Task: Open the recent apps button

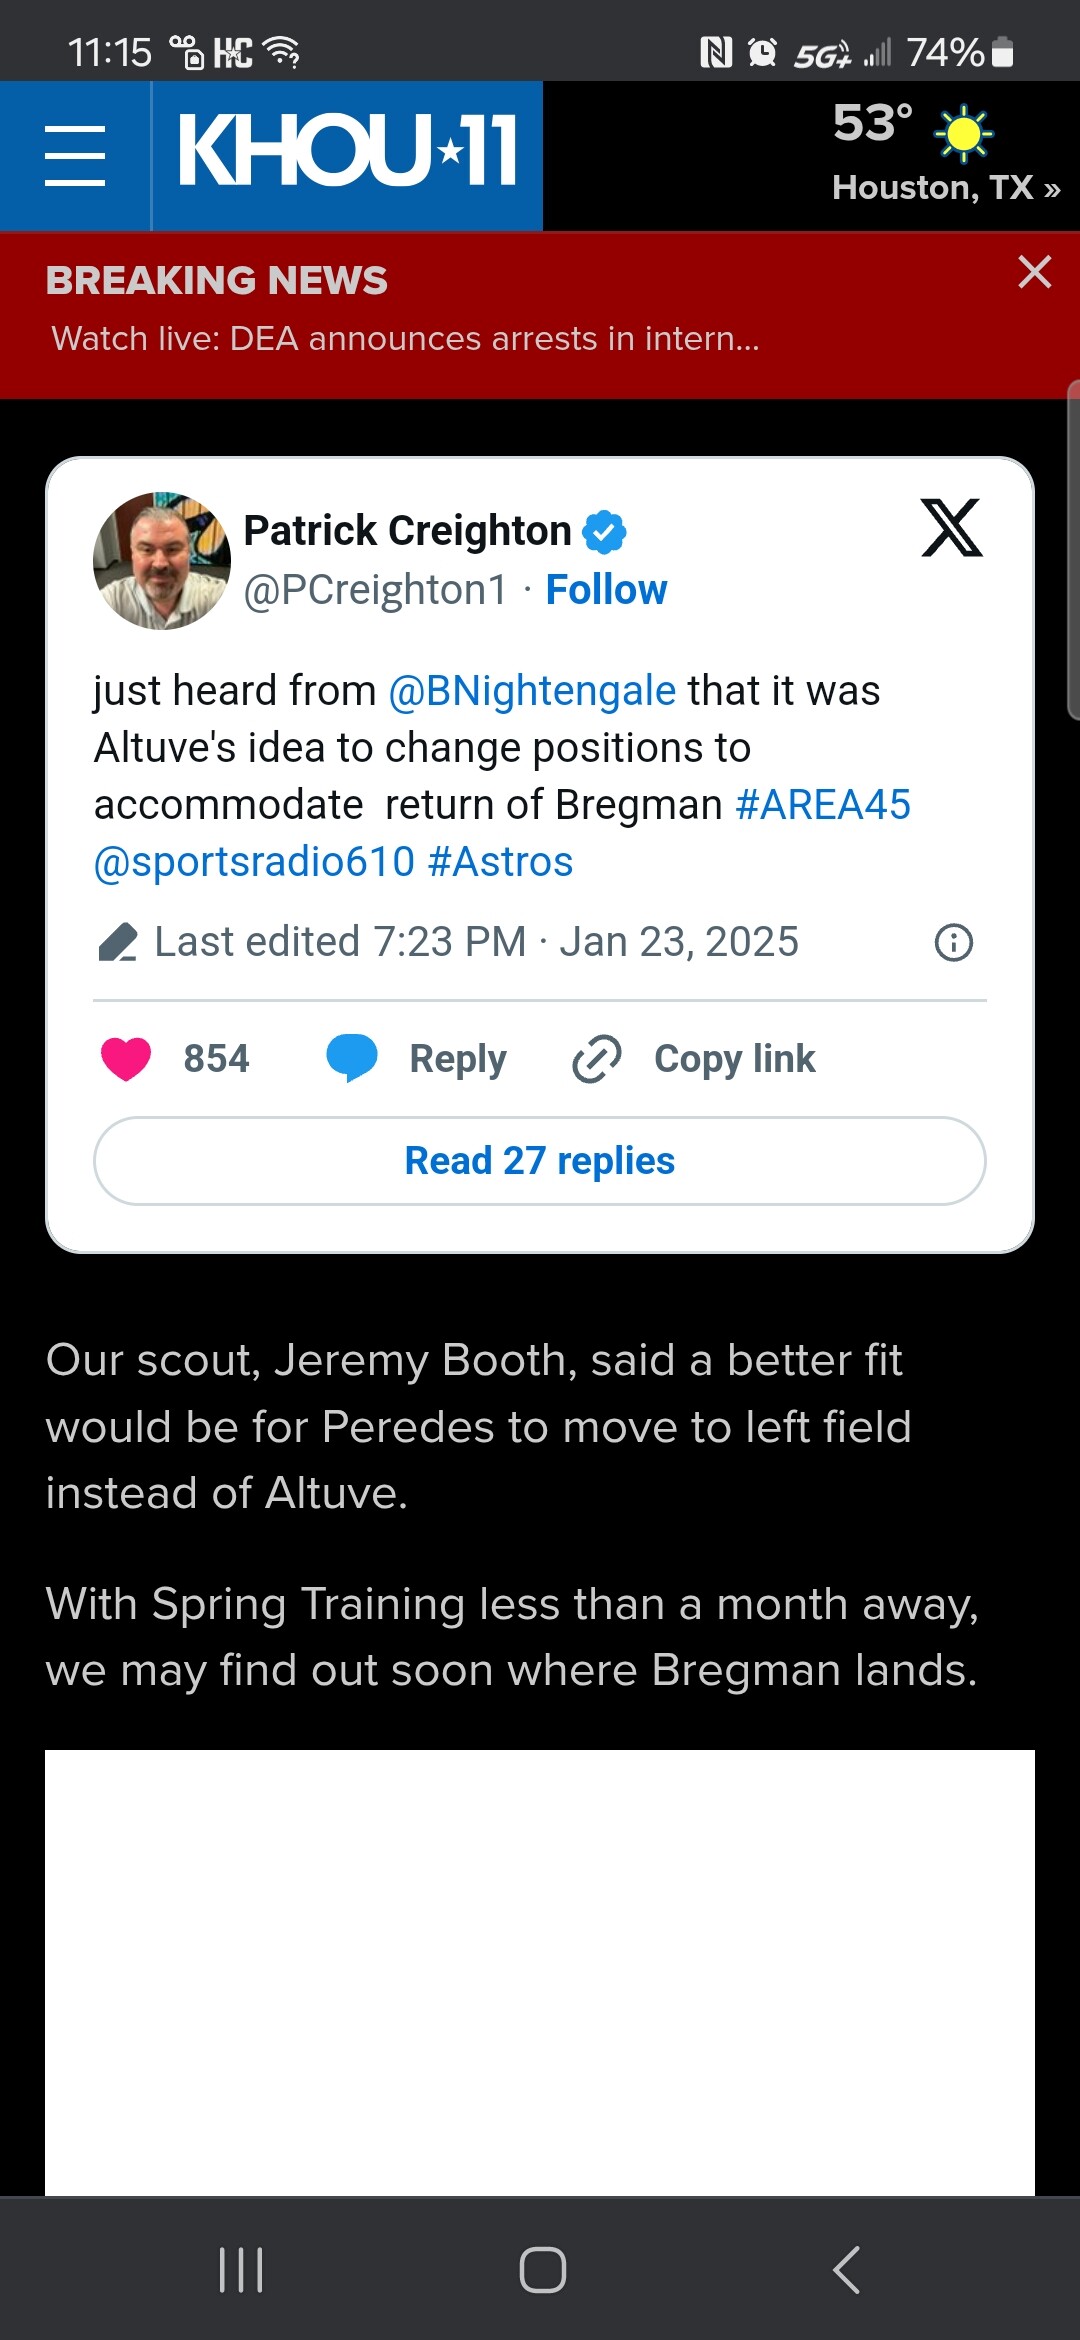Action: [241, 2269]
